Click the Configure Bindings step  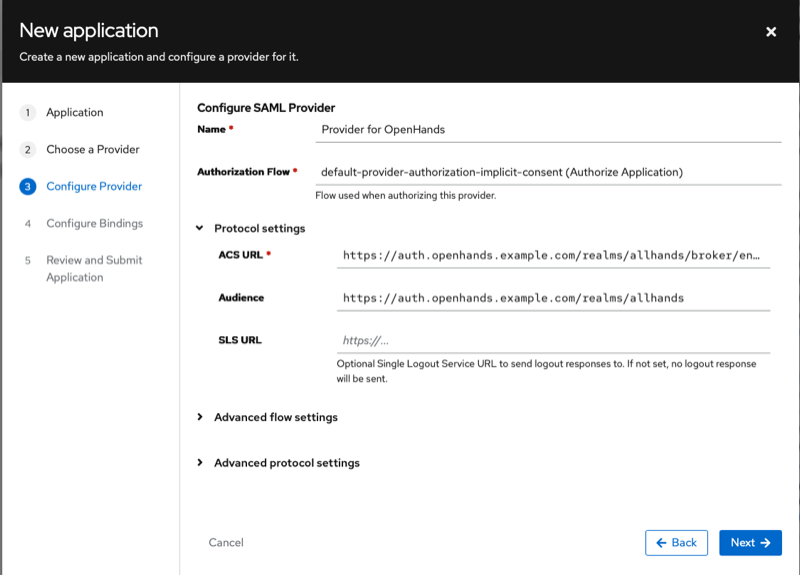(94, 223)
